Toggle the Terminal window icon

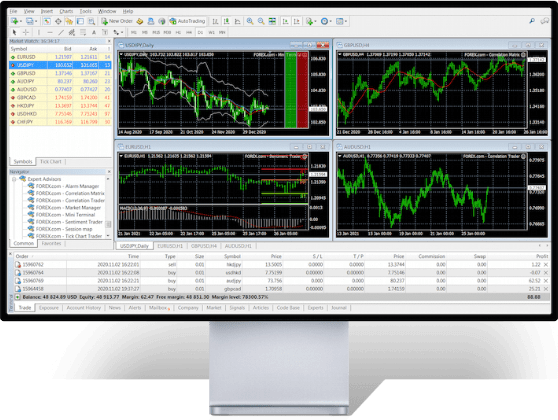[x=80, y=21]
